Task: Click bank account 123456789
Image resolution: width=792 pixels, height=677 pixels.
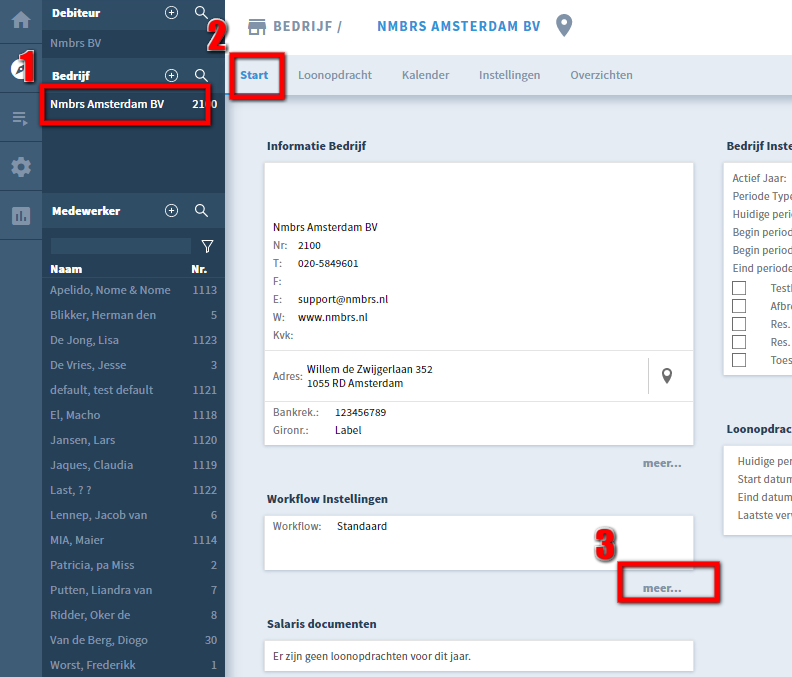Action: click(x=360, y=413)
